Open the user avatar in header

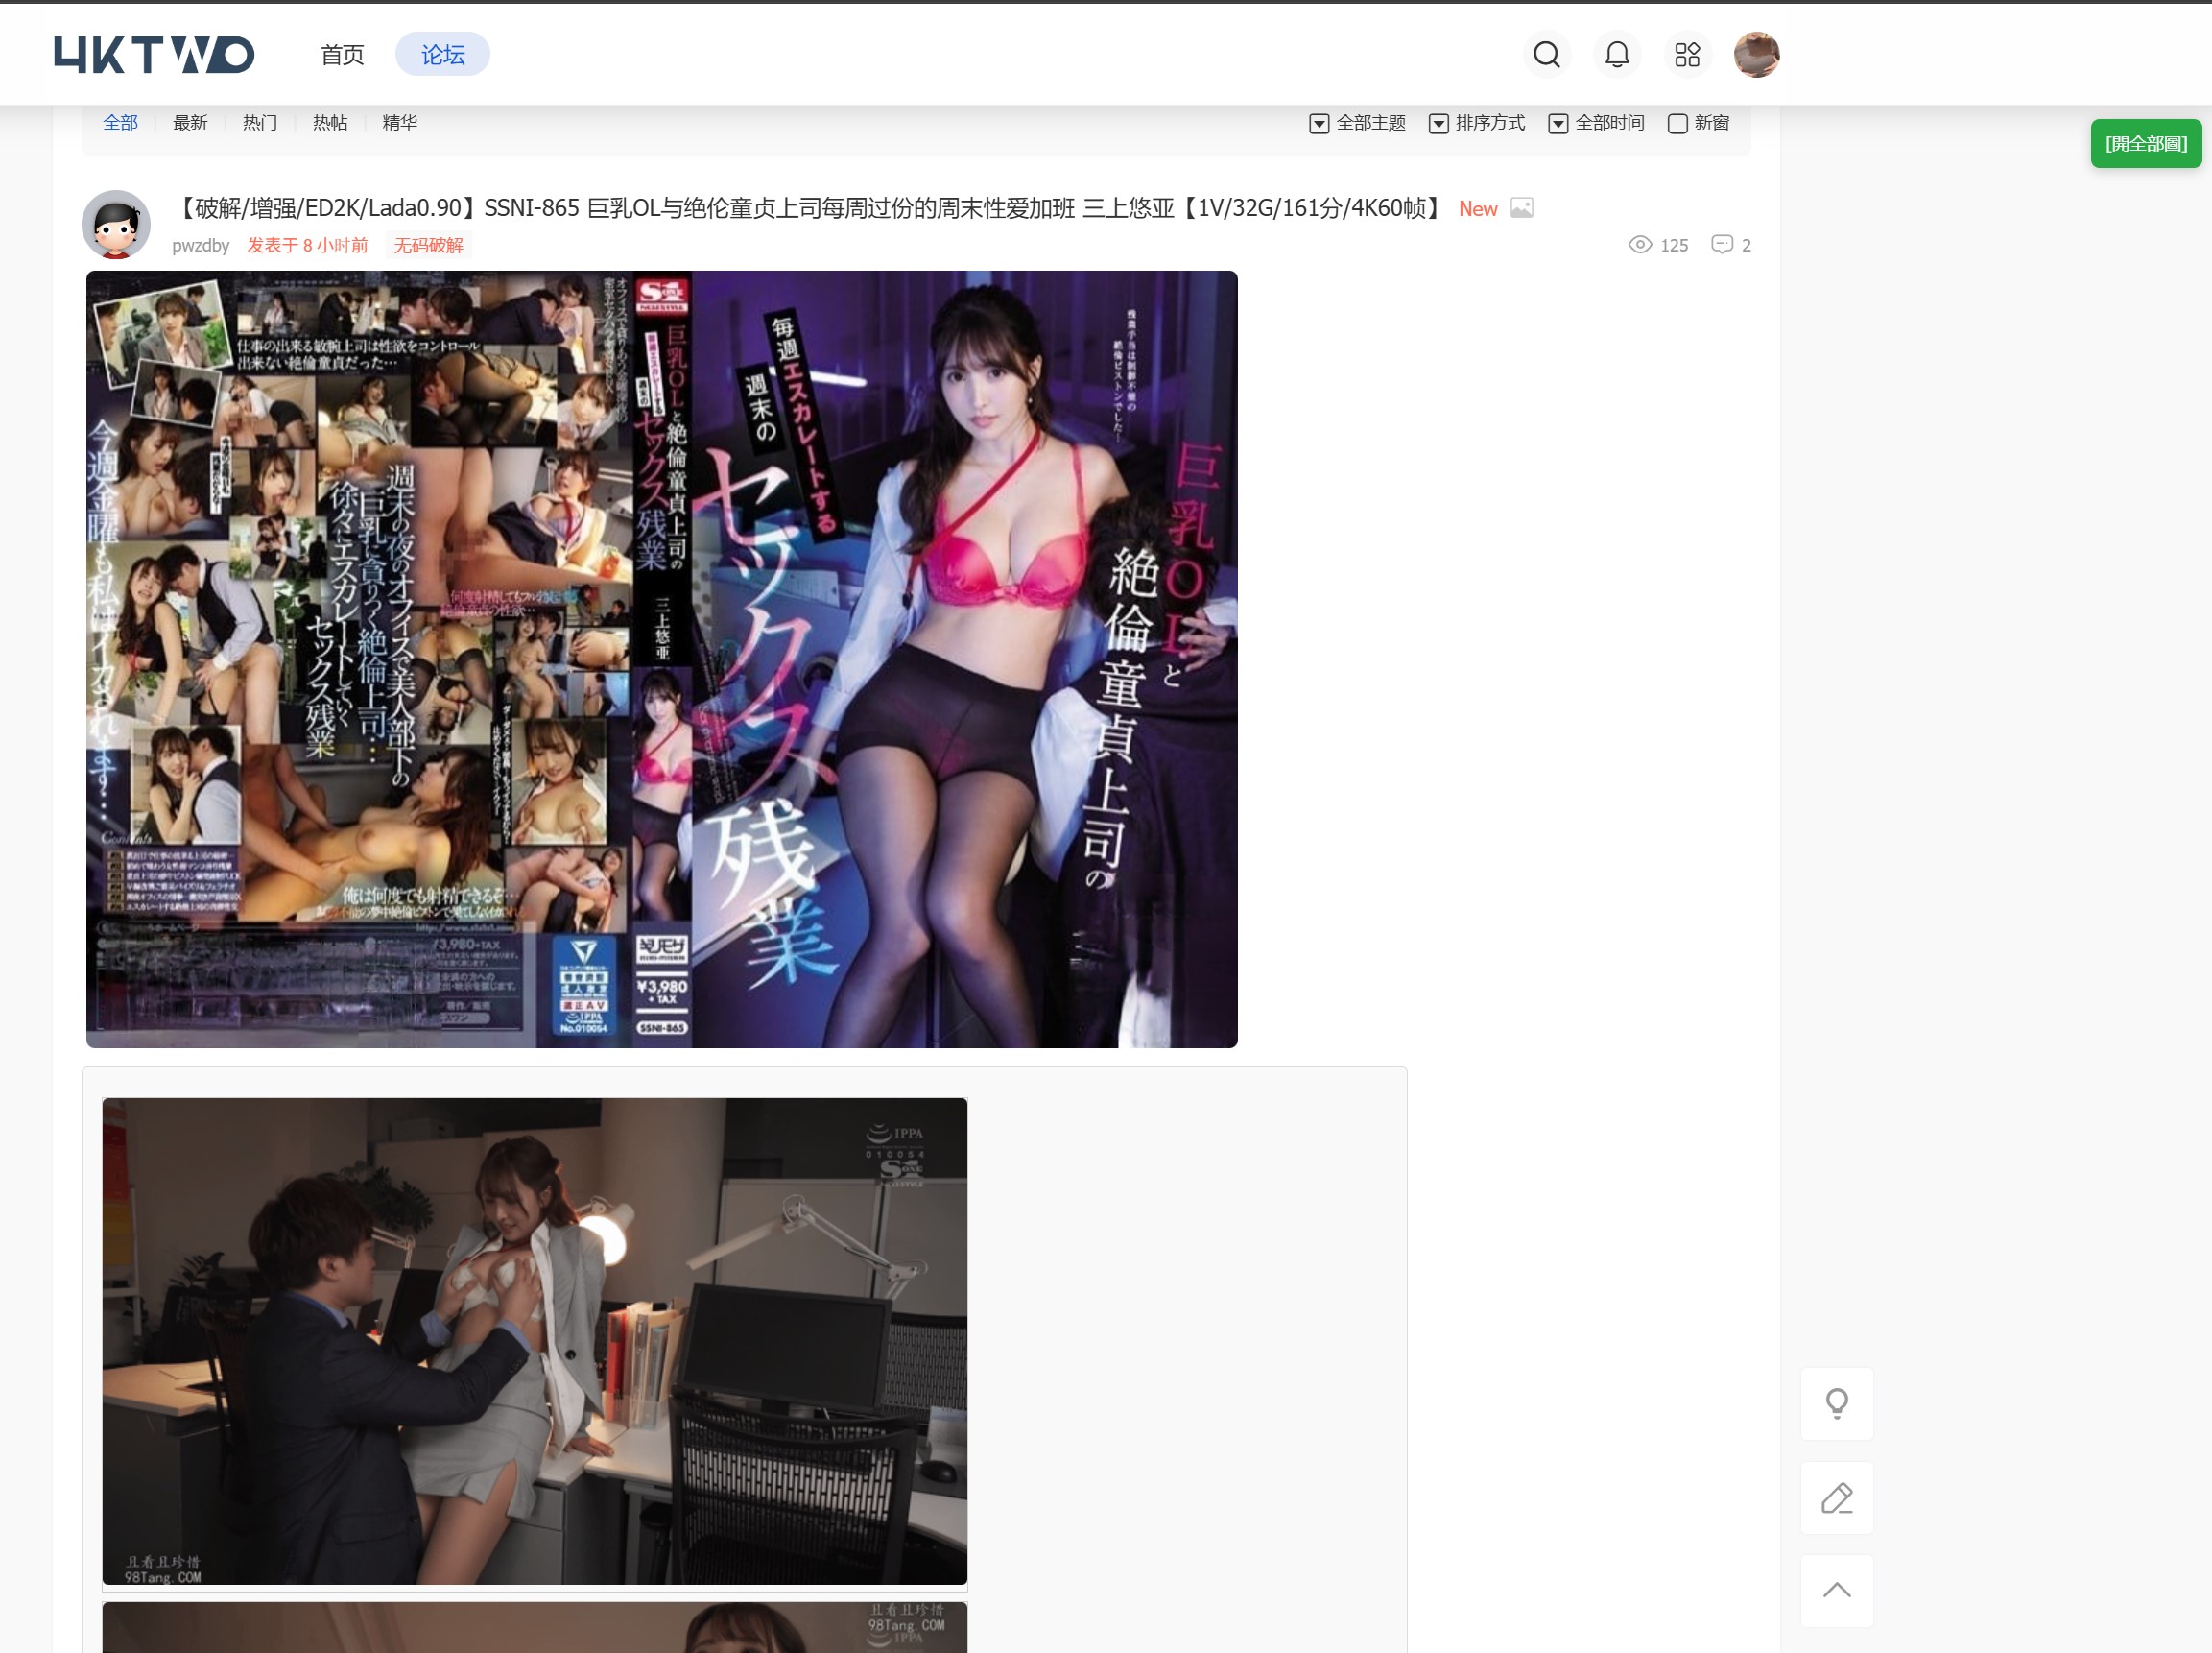(x=1757, y=55)
